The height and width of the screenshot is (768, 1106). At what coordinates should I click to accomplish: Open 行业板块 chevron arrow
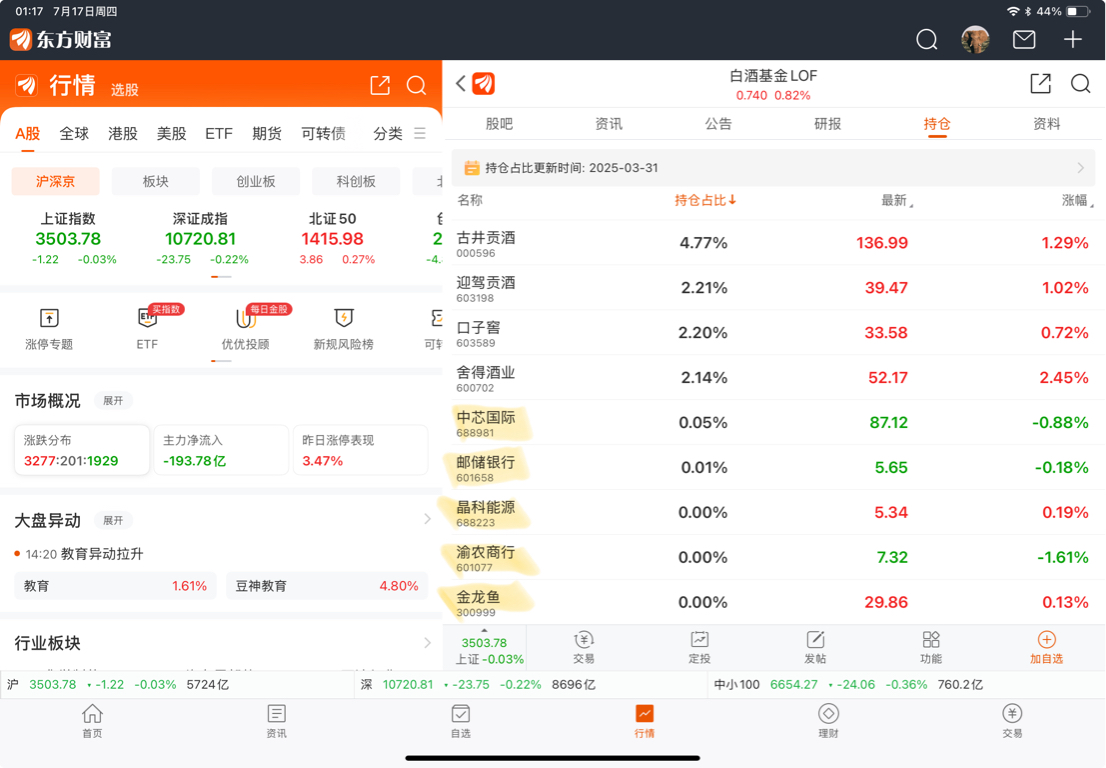(x=427, y=642)
